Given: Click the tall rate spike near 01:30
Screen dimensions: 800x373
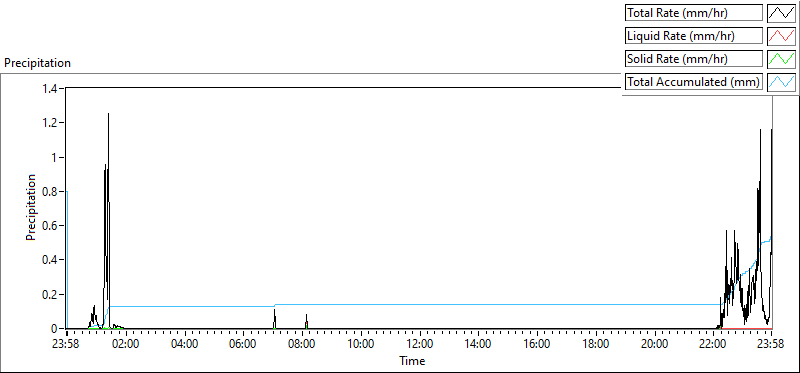Looking at the screenshot, I should [108, 219].
